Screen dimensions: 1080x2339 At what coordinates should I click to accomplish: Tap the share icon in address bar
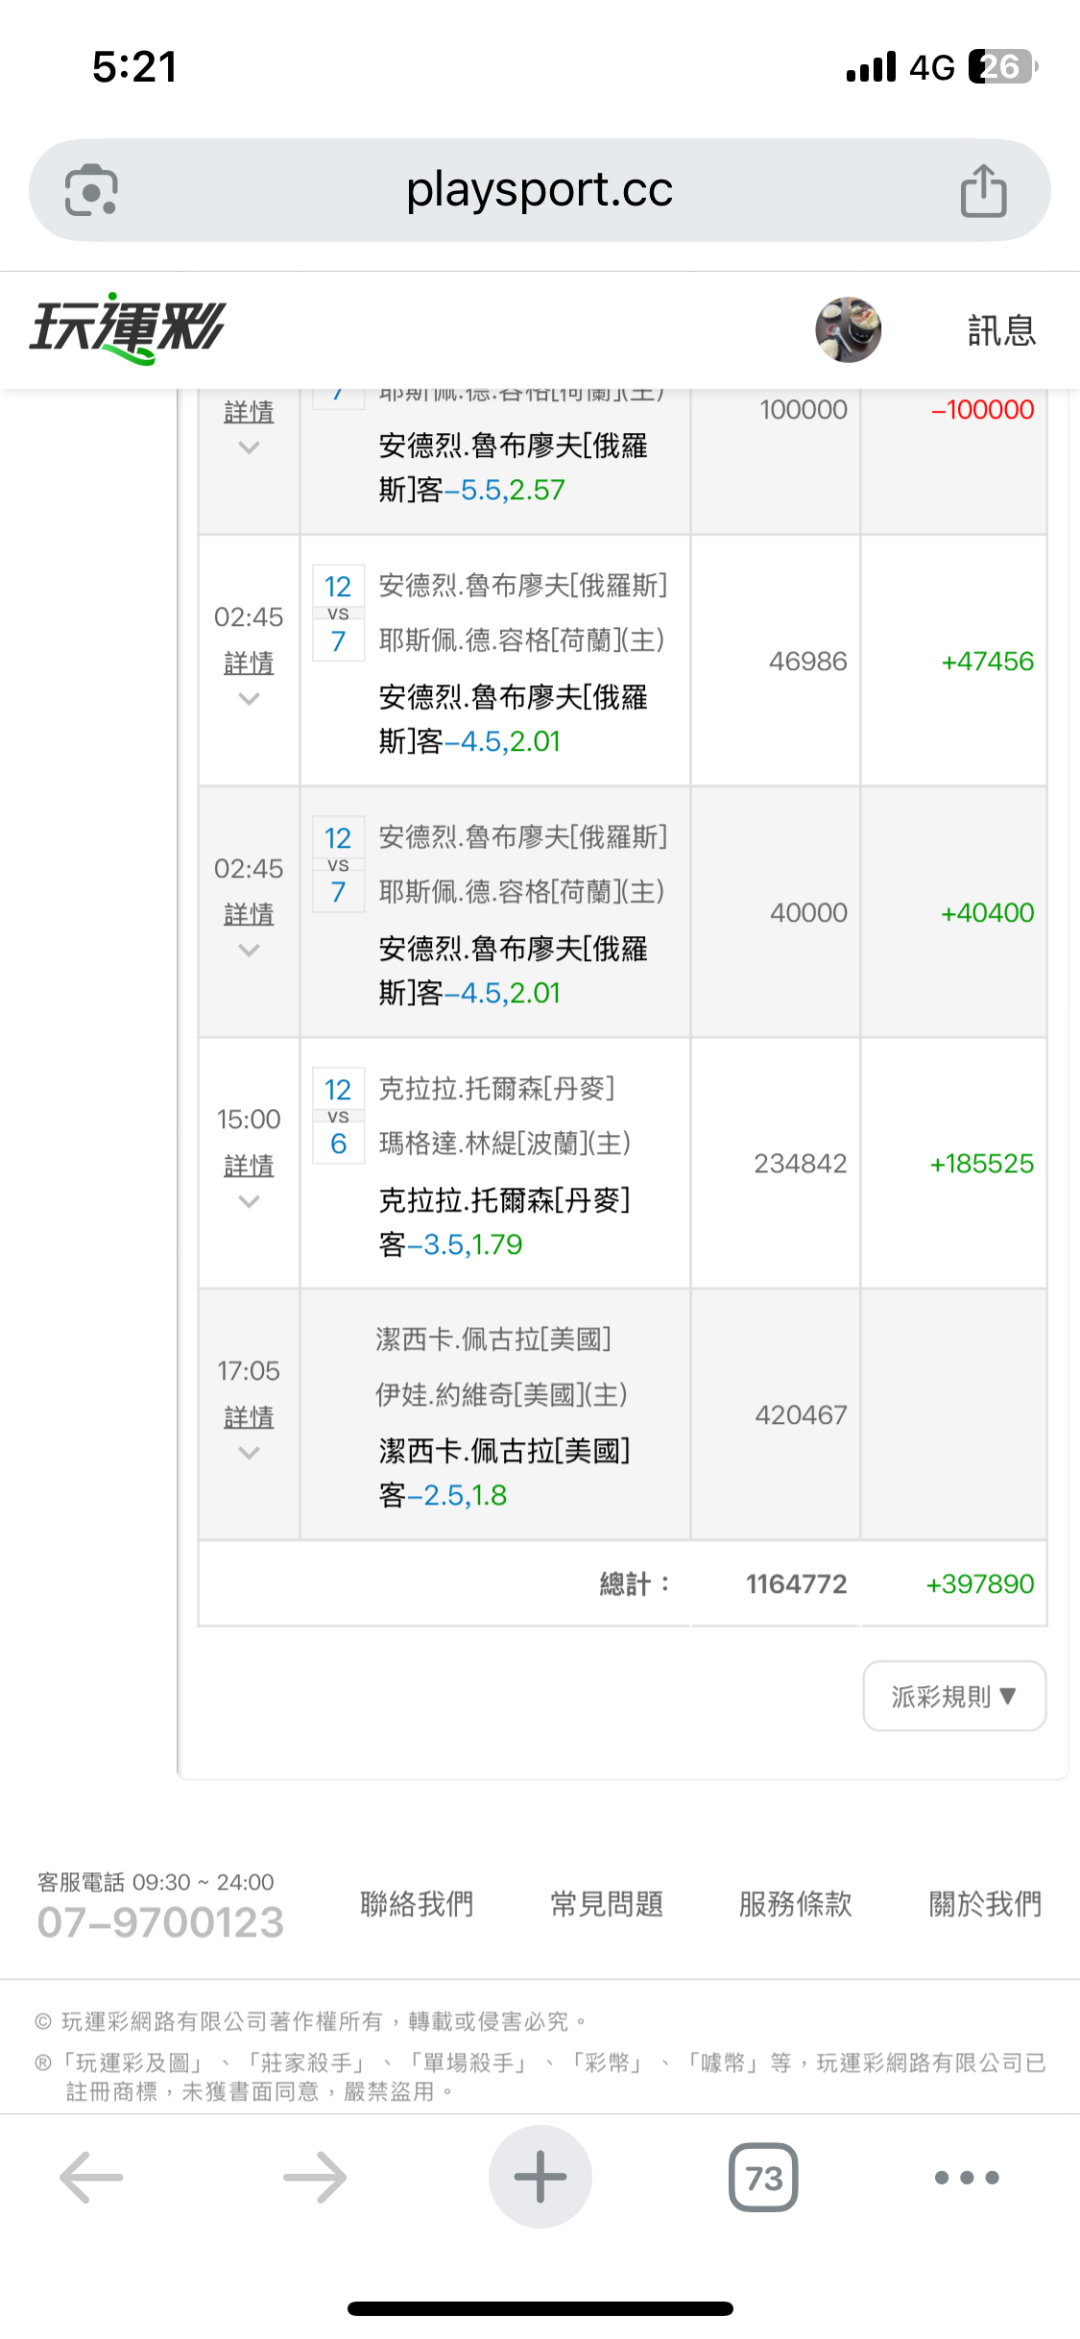pyautogui.click(x=983, y=190)
